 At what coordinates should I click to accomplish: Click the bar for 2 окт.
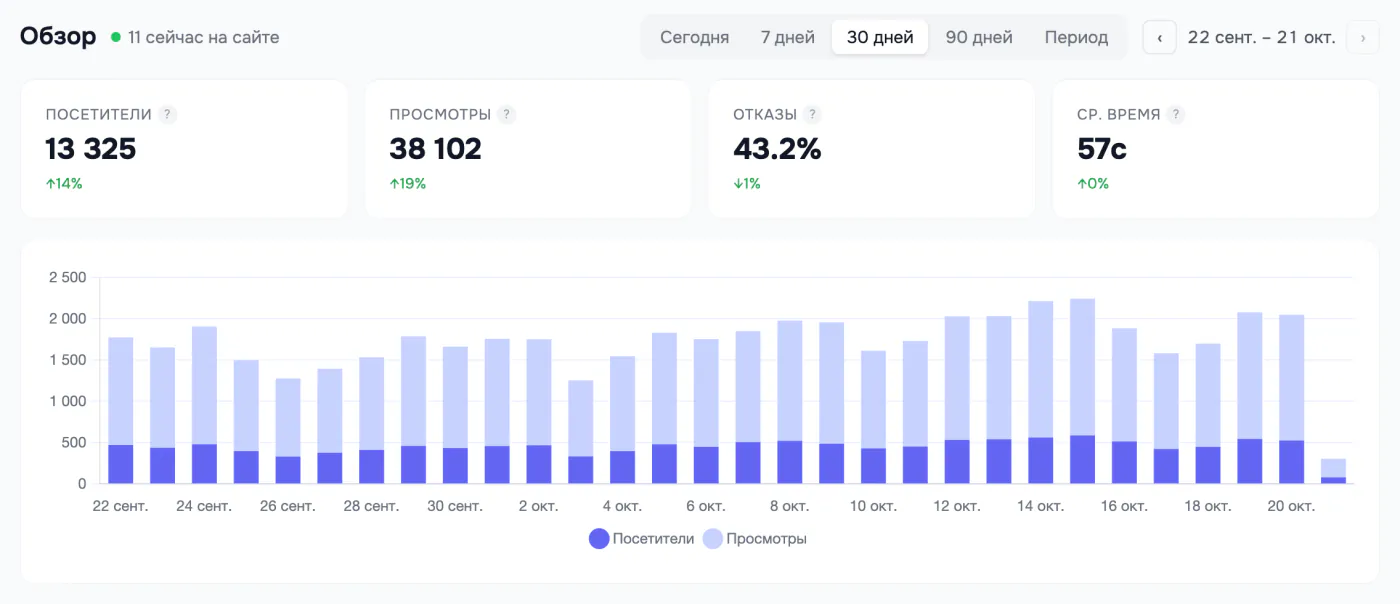point(539,412)
